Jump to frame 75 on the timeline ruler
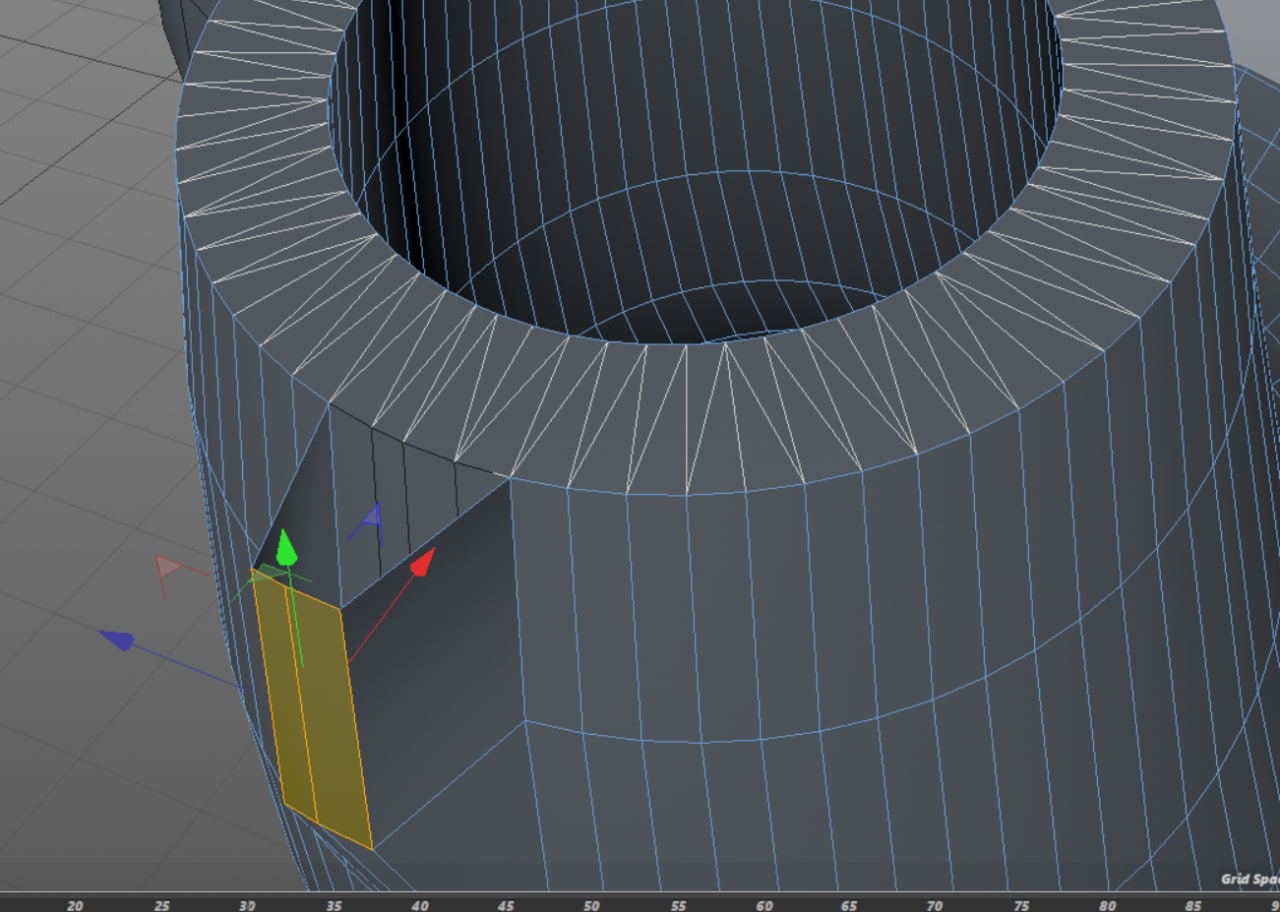 pos(1020,905)
